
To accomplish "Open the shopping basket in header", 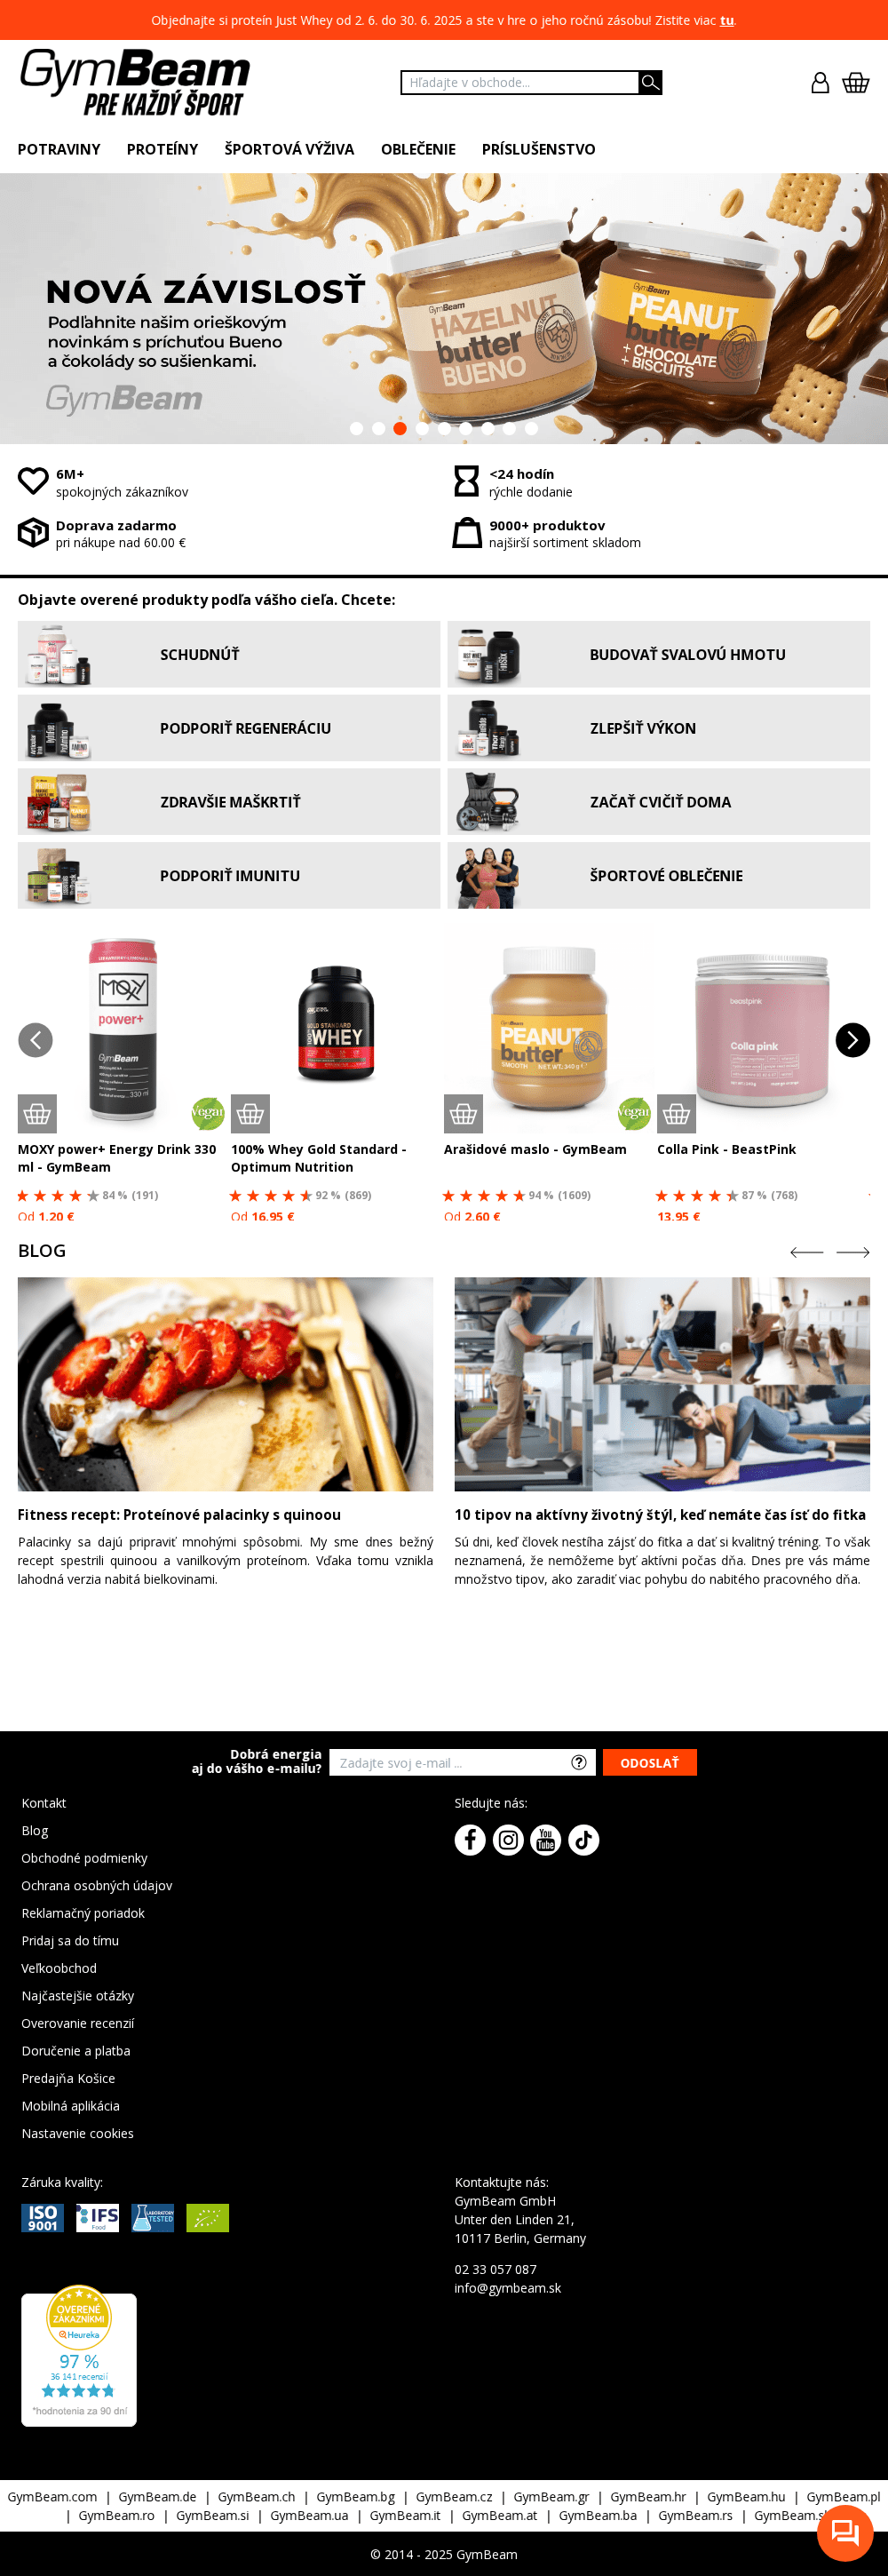I will coord(855,83).
